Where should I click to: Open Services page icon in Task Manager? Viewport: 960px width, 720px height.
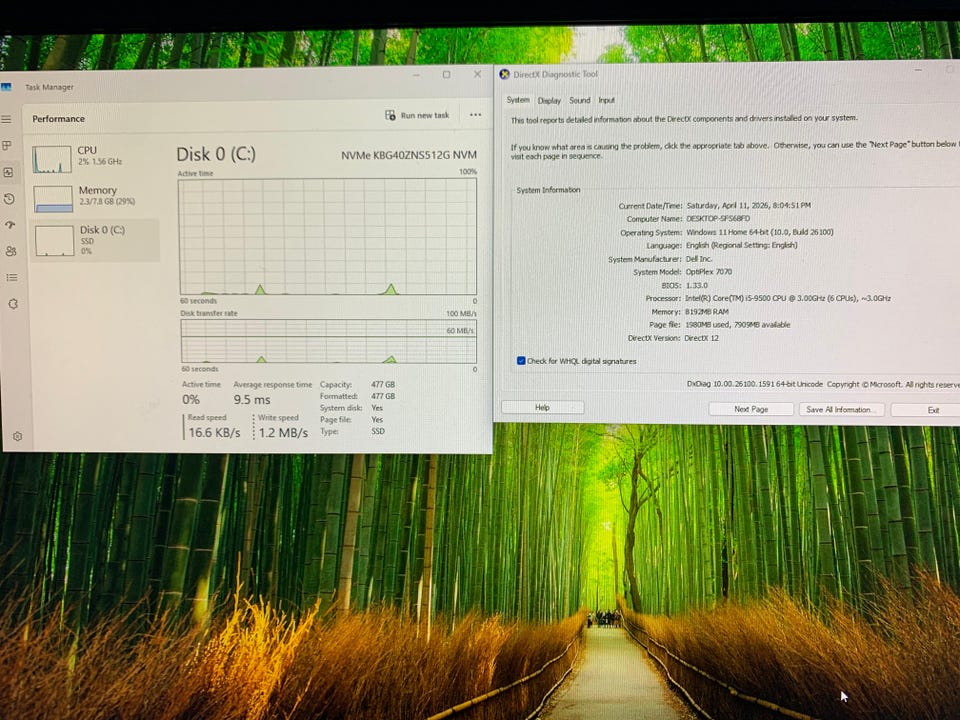pos(13,304)
